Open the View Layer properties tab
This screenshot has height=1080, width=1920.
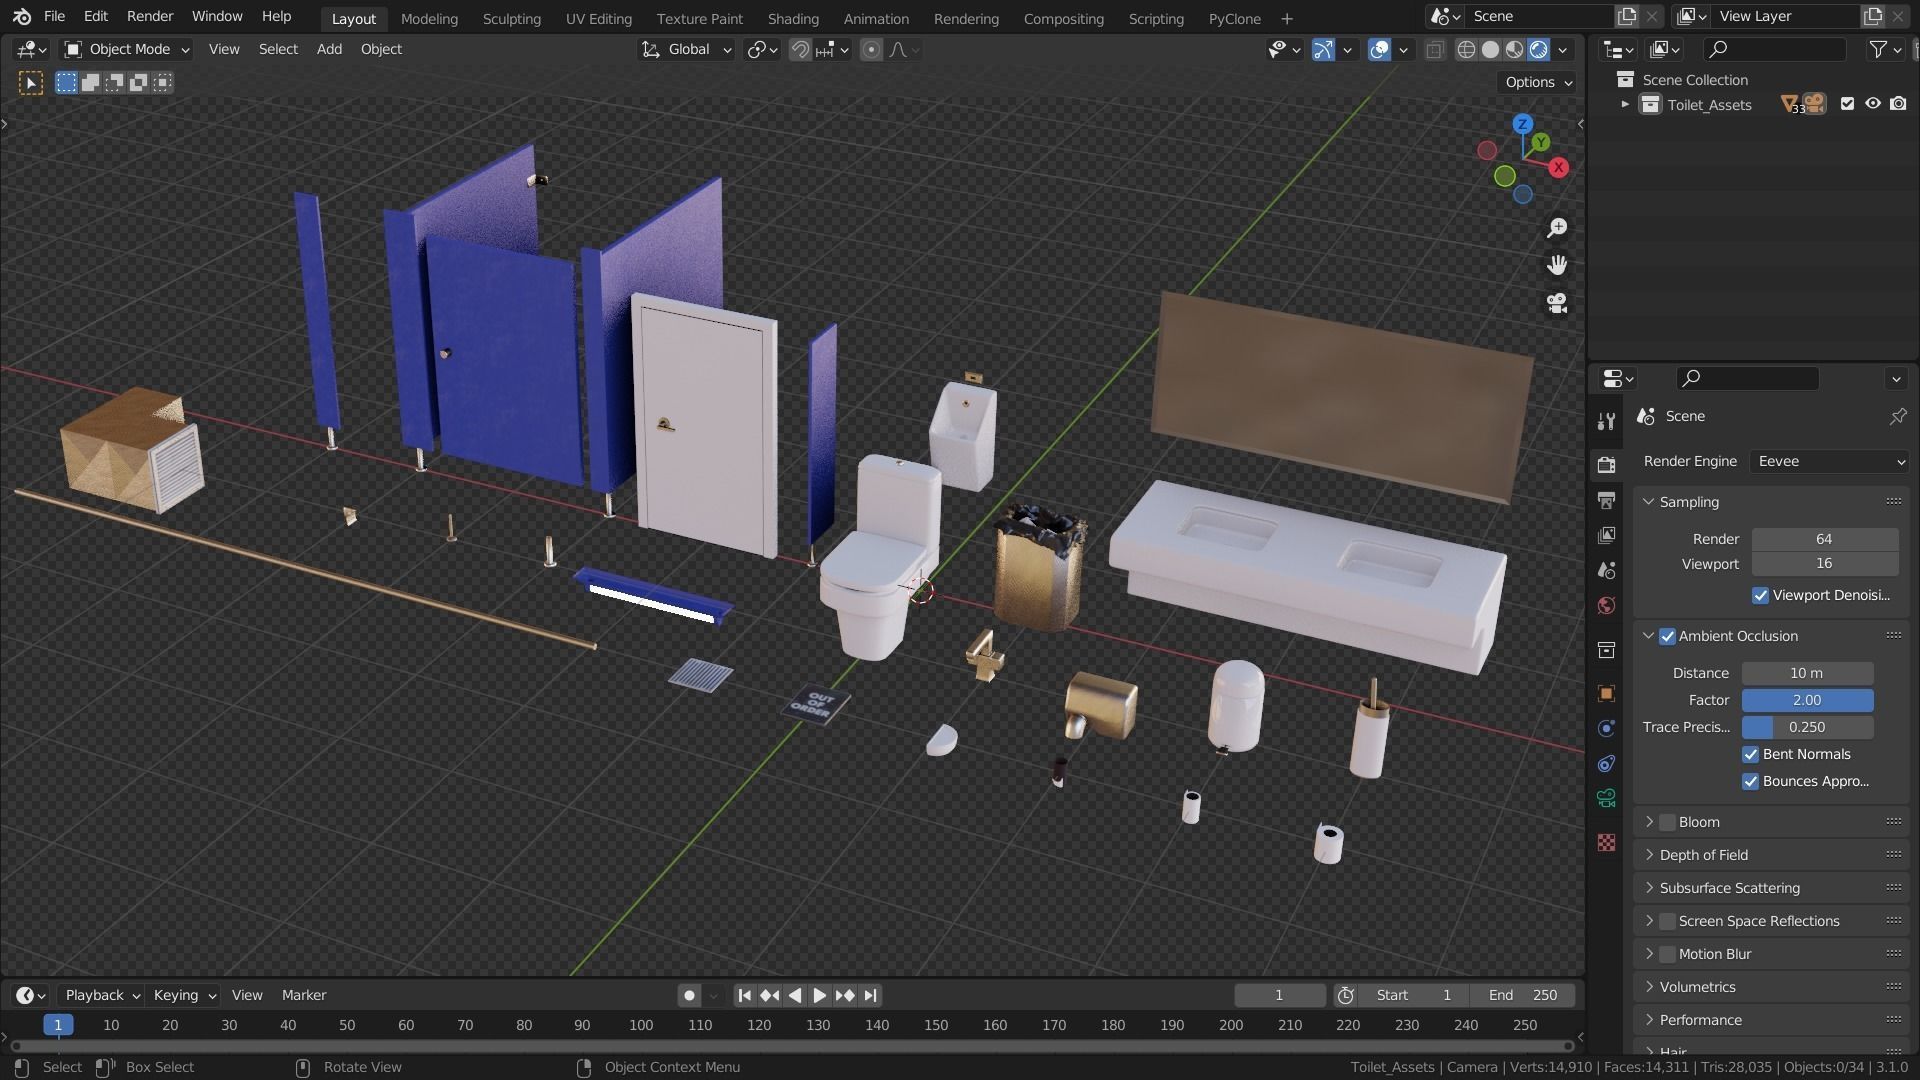[x=1606, y=535]
